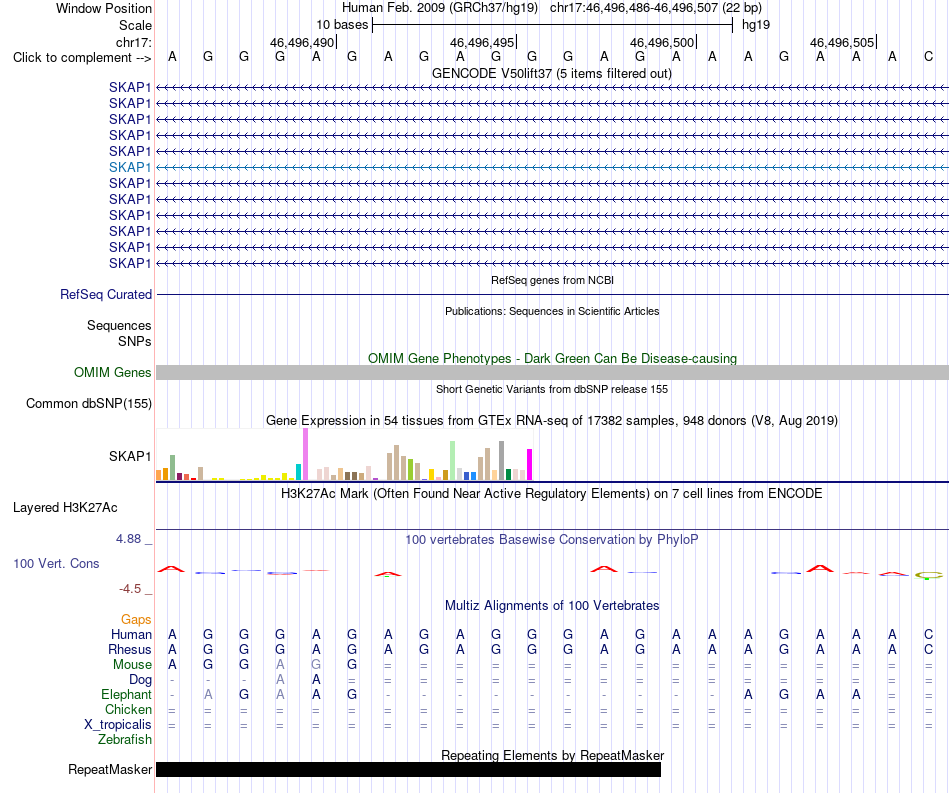The width and height of the screenshot is (950, 793).
Task: Click the 'SNPs' track label
Action: (135, 341)
